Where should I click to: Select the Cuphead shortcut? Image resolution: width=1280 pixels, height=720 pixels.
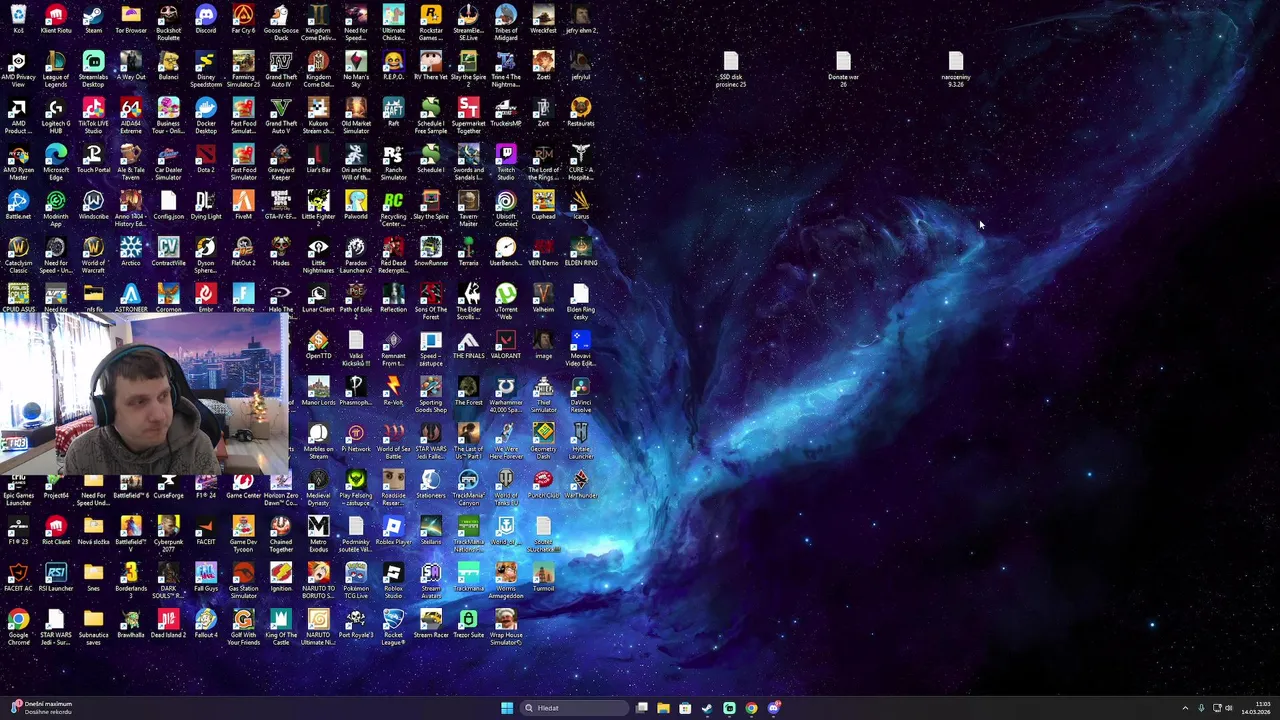543,205
